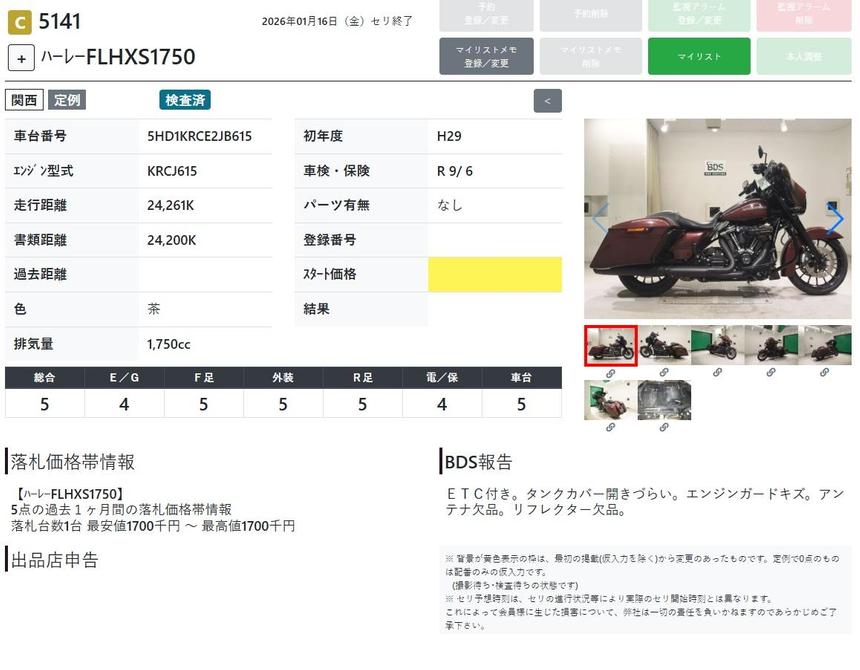Click link icon under the undercarriage thumbnail

tap(664, 427)
